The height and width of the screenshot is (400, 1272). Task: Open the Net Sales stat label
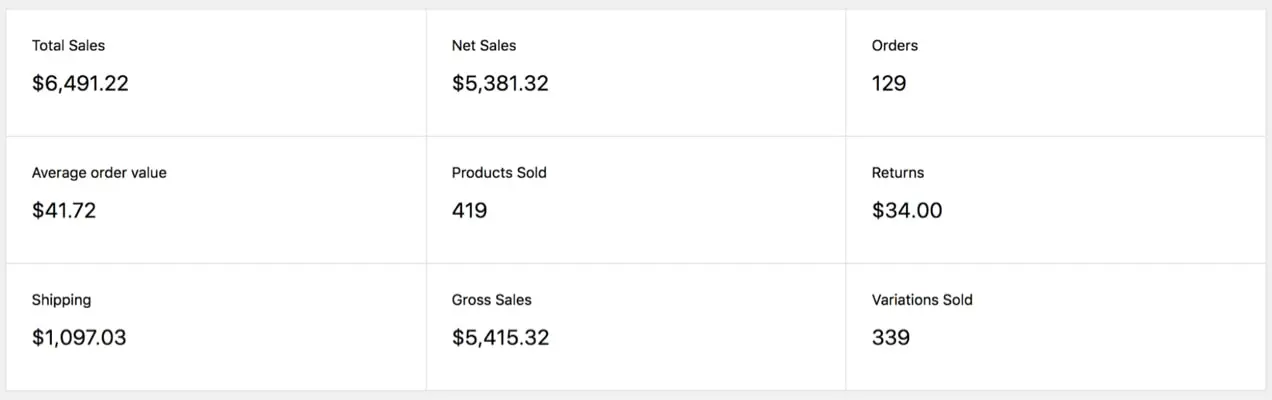coord(484,45)
